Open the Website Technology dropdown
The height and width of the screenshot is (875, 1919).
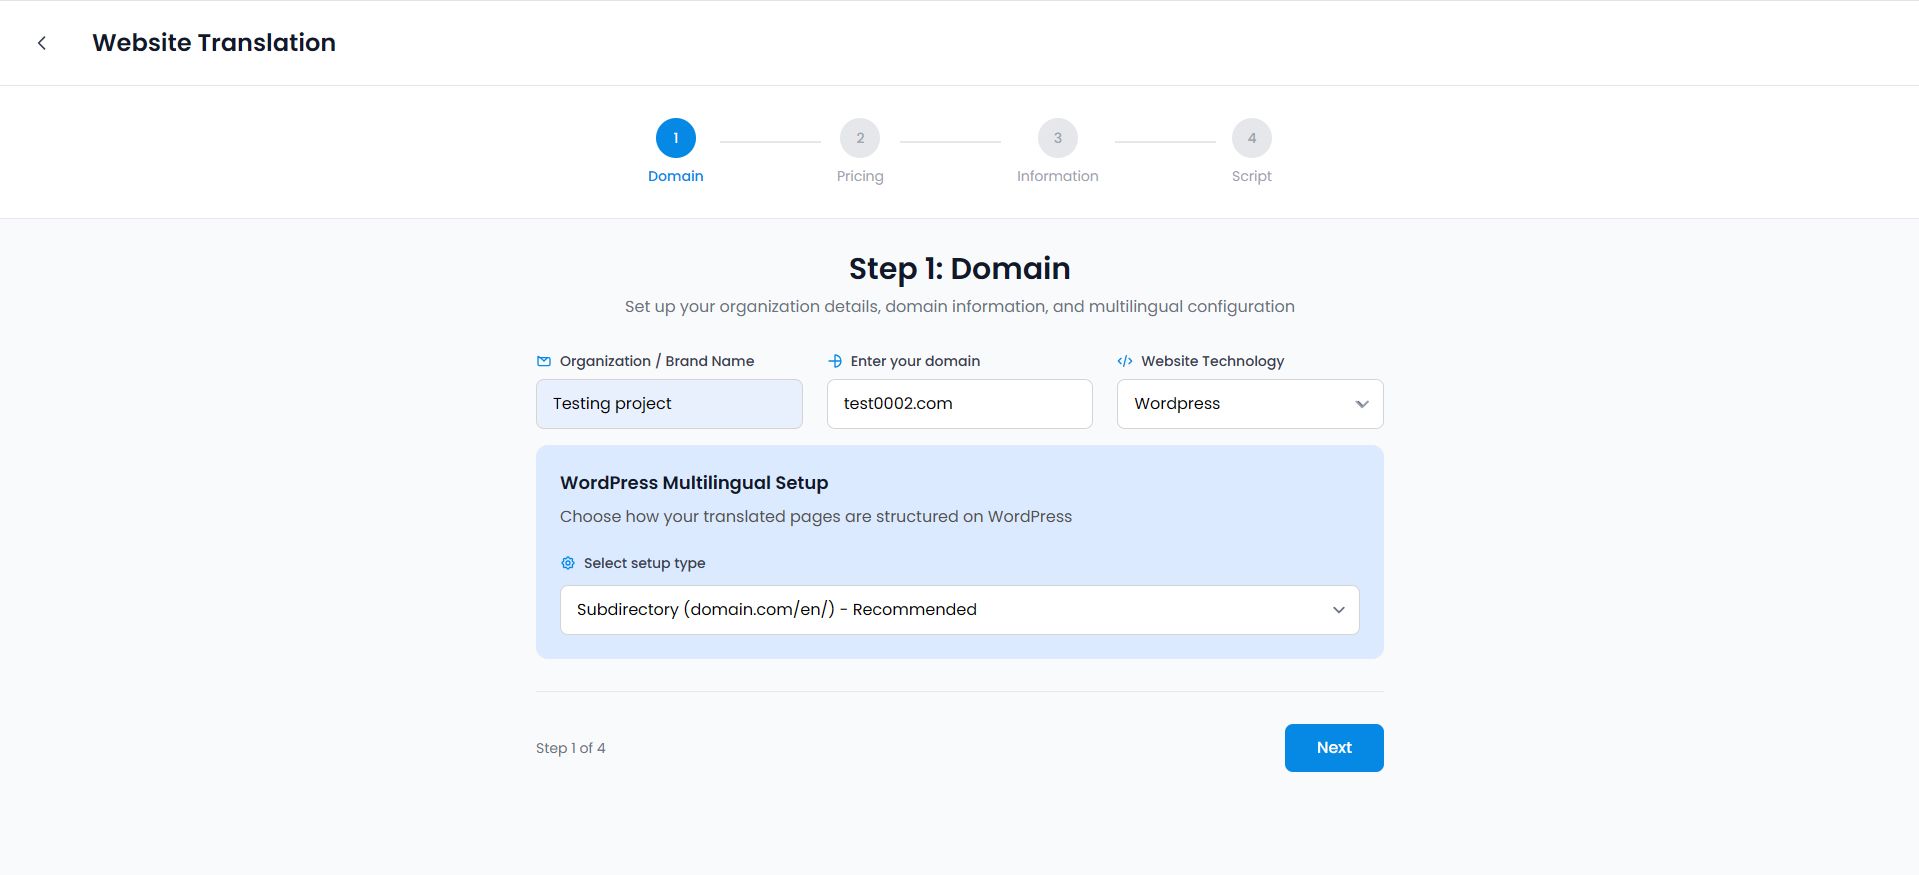point(1249,404)
